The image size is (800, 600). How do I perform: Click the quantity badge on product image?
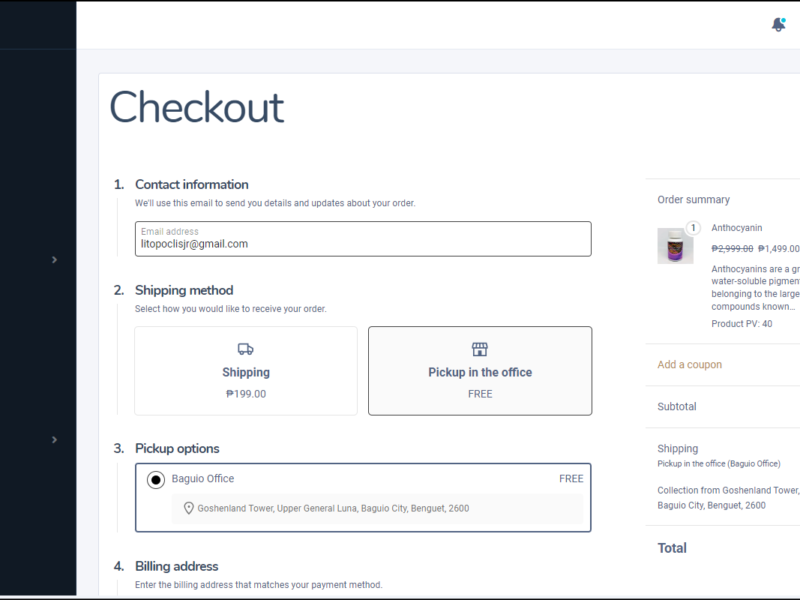click(693, 228)
